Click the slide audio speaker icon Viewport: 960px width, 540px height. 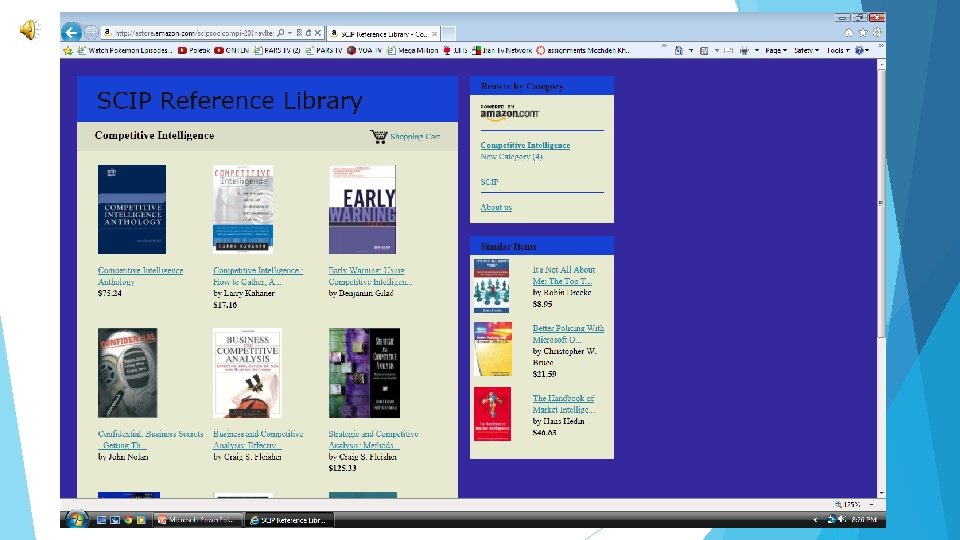29,29
